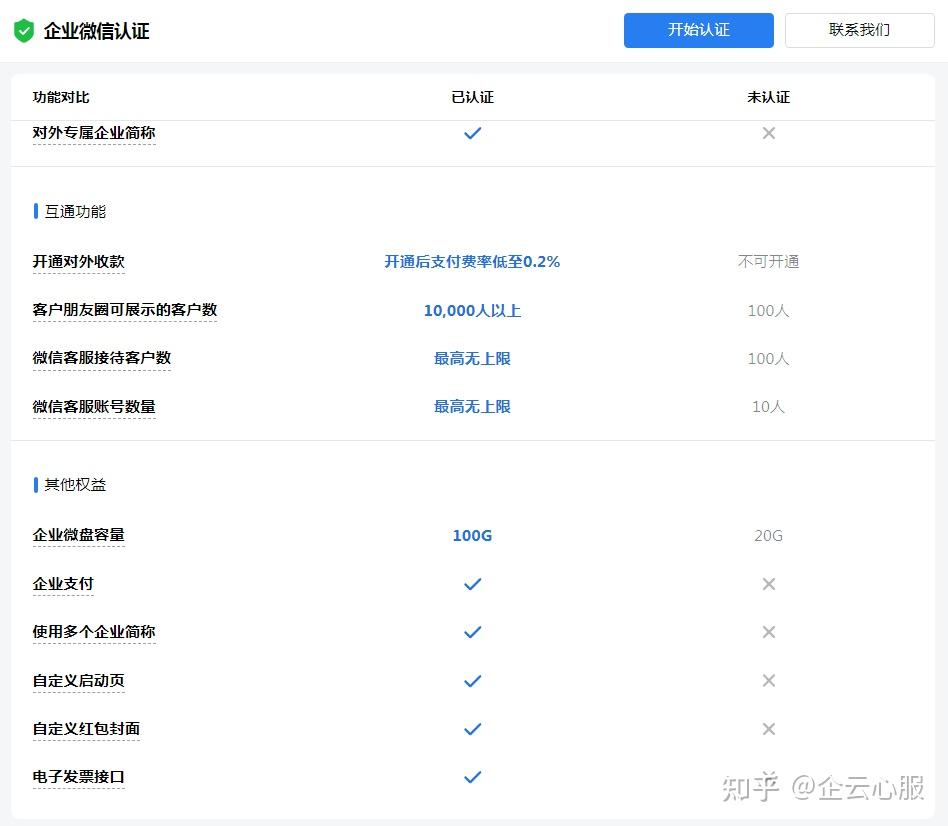The width and height of the screenshot is (948, 826).
Task: Click the 开通对外收款 feature label
Action: pos(79,262)
